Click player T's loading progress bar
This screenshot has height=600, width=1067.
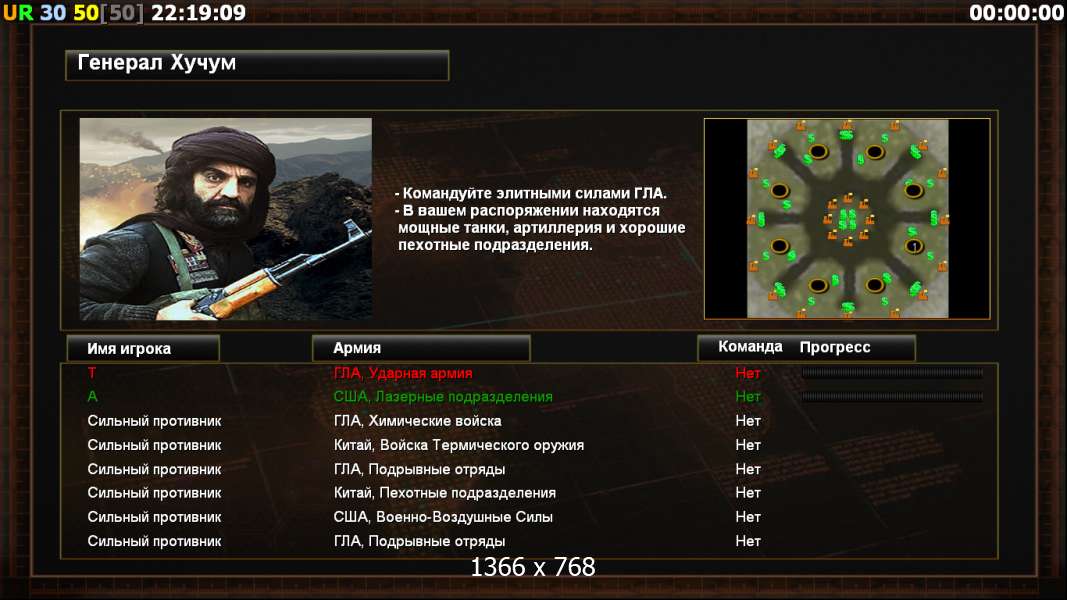(x=892, y=372)
